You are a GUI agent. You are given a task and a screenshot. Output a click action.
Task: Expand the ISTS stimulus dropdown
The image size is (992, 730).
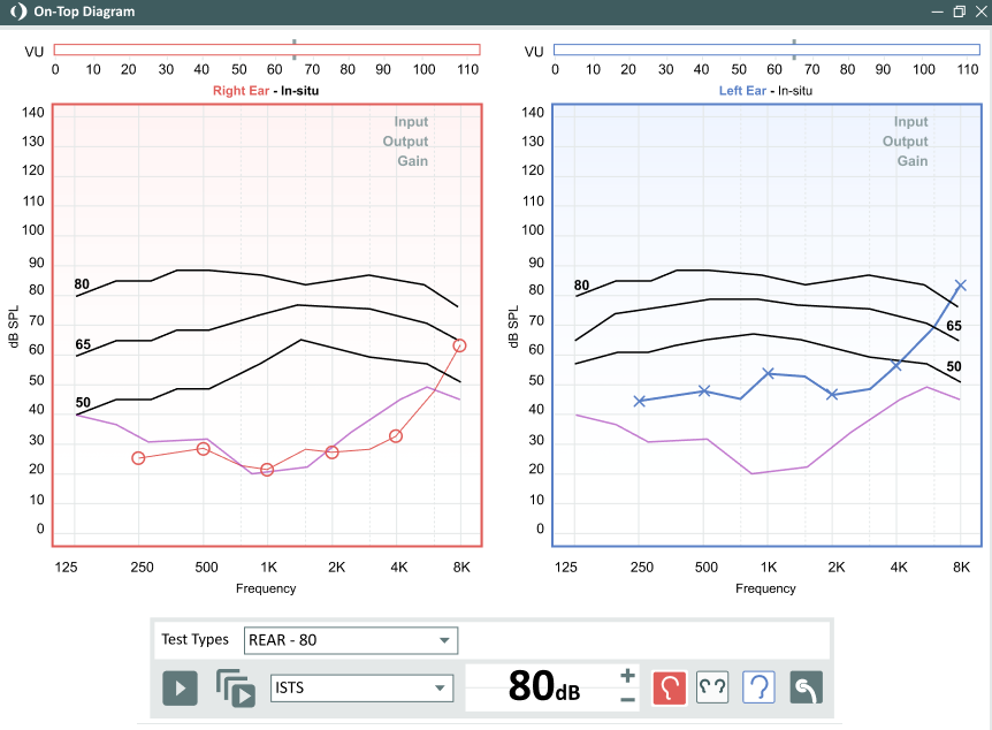pyautogui.click(x=362, y=688)
